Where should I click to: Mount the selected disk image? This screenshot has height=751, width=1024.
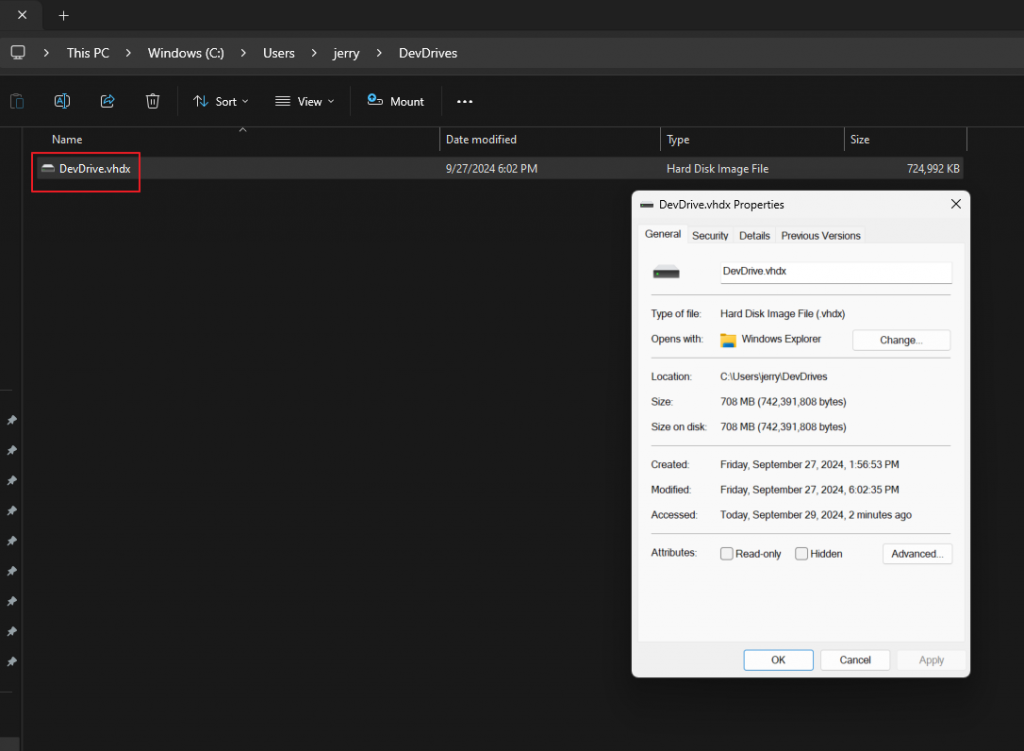pos(396,101)
